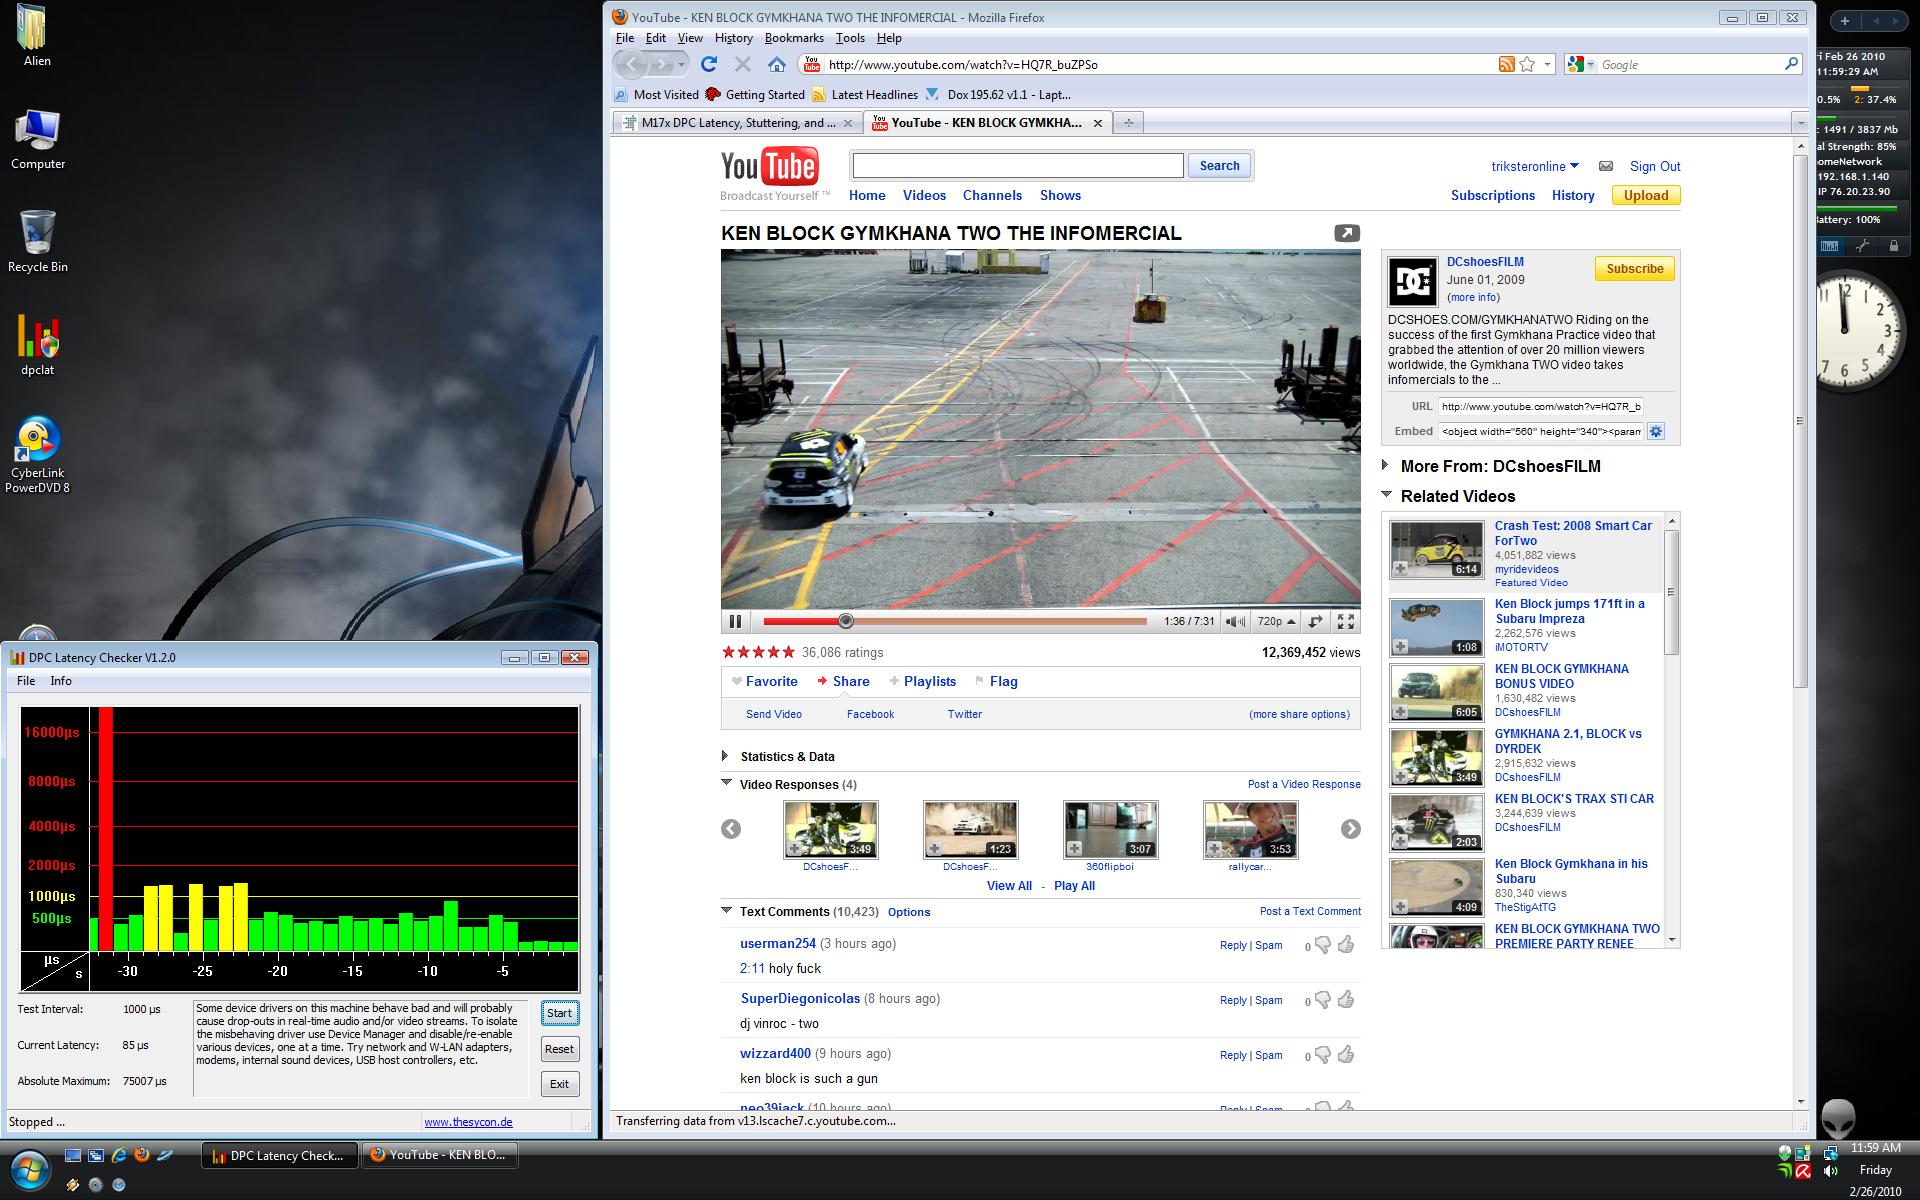Open triksteronline account dropdown

[1535, 166]
